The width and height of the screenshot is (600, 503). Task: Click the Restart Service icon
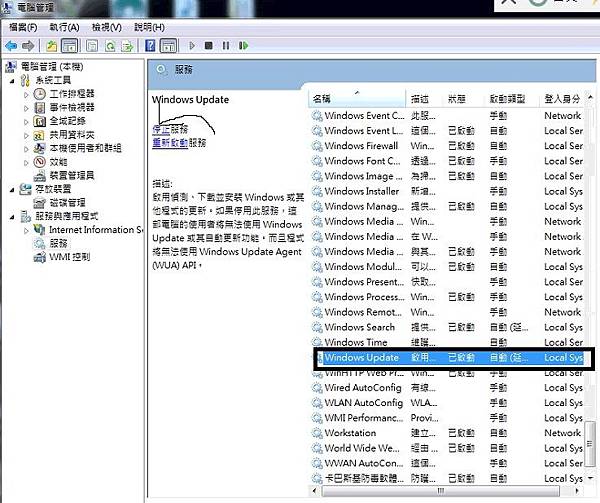(243, 46)
